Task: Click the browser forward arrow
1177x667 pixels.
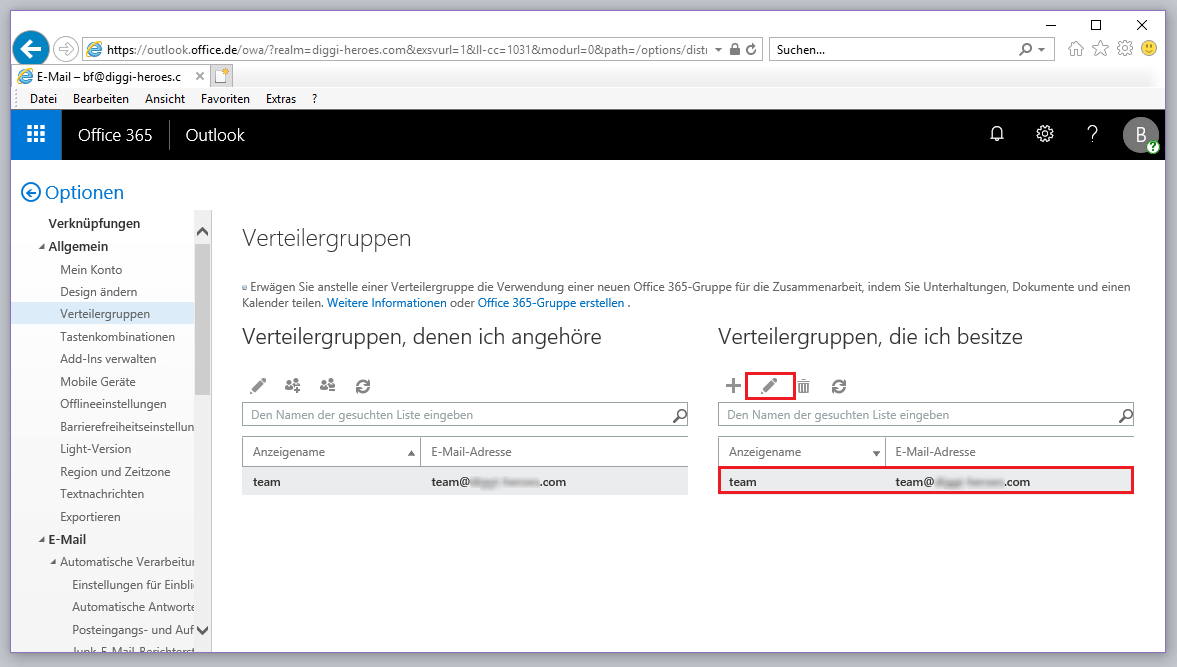Action: pyautogui.click(x=66, y=50)
